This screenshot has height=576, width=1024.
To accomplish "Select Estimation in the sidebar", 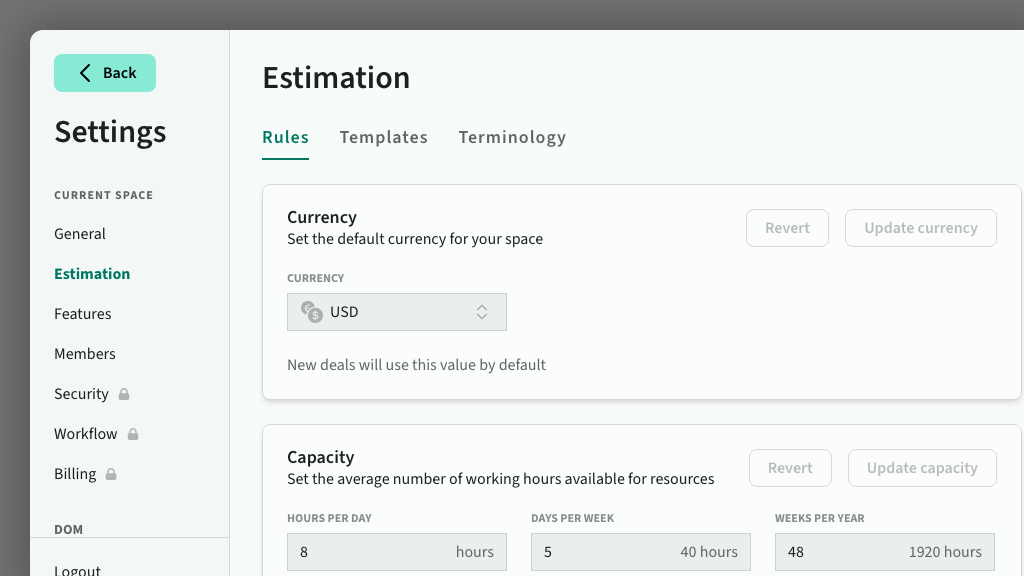I will [92, 274].
